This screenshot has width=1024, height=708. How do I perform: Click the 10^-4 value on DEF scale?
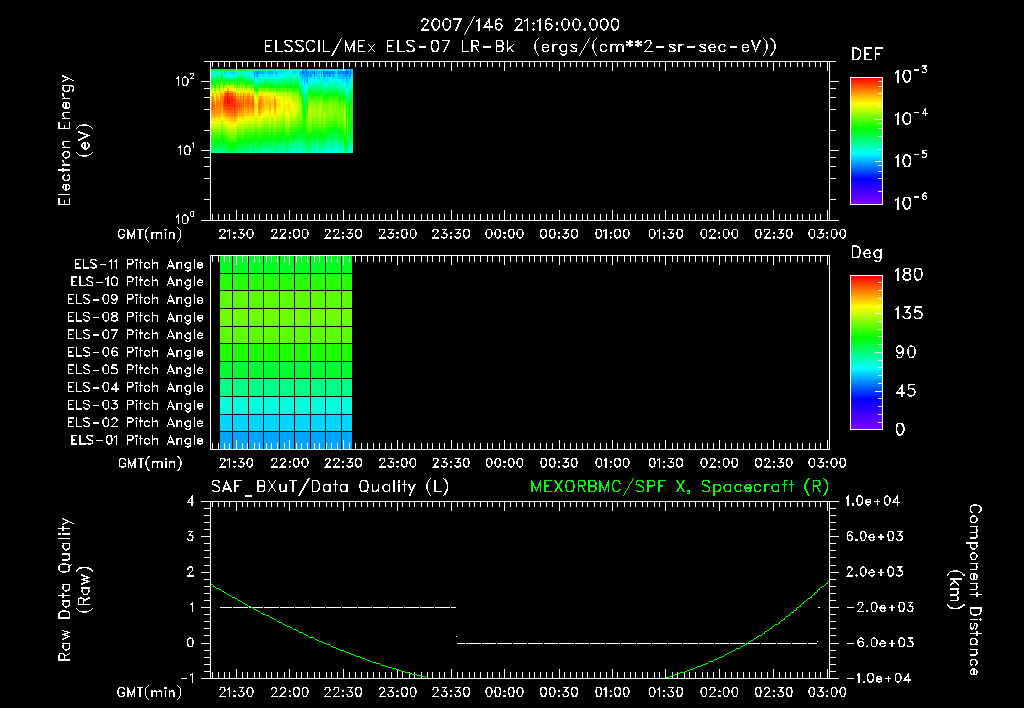point(911,118)
